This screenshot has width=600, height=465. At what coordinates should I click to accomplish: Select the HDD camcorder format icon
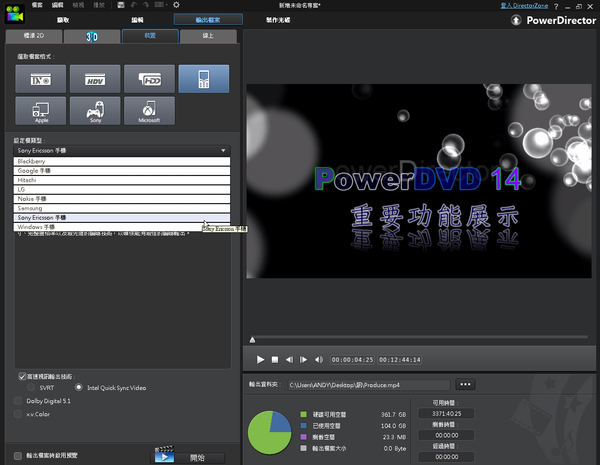[150, 79]
